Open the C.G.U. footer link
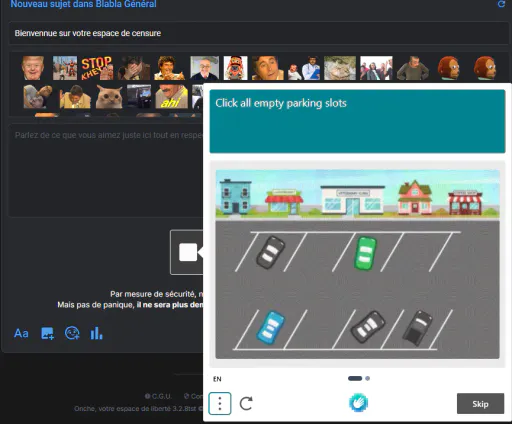This screenshot has height=424, width=512. tap(158, 396)
